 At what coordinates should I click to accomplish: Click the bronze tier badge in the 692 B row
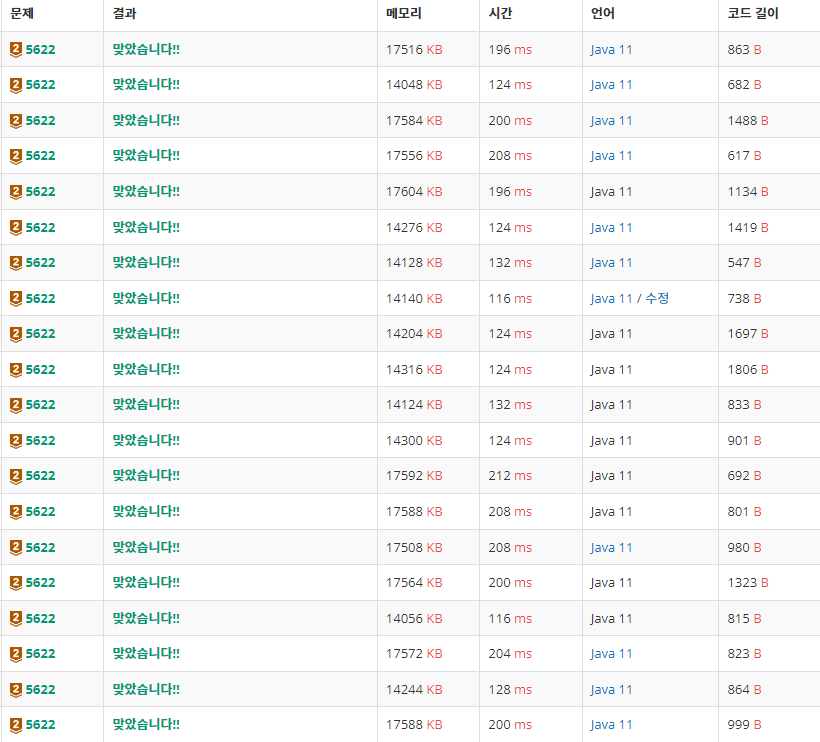[x=16, y=476]
